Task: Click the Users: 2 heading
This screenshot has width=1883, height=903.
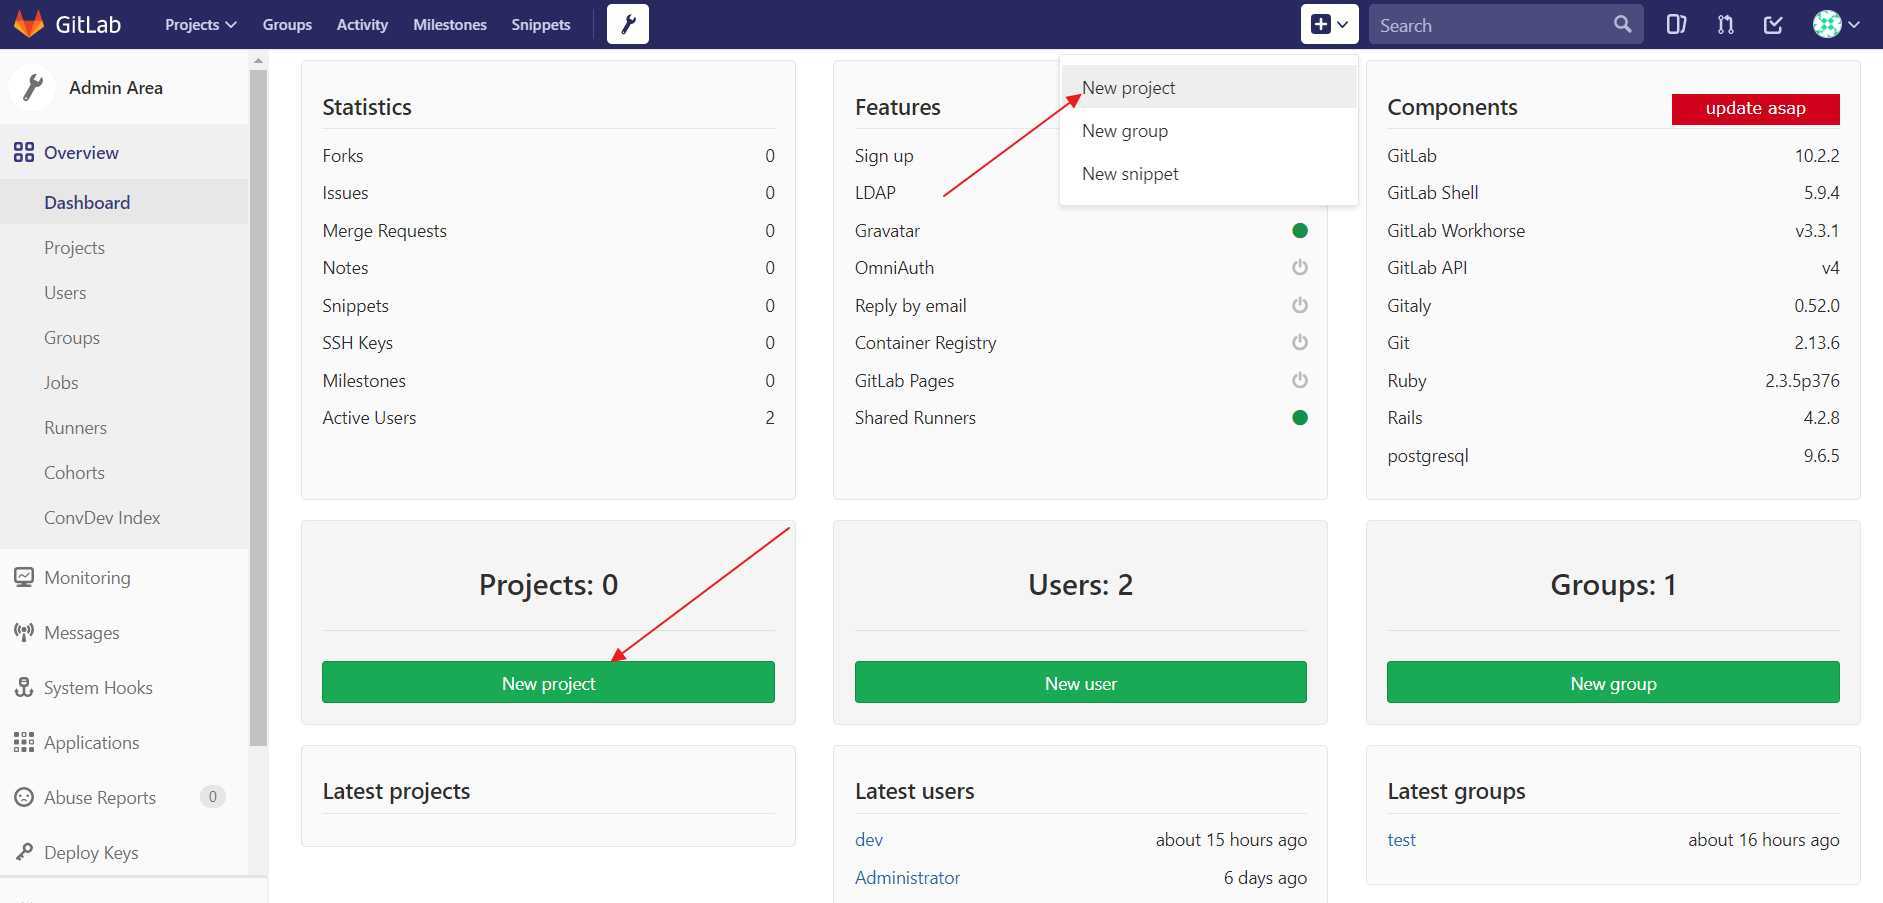Action: tap(1080, 584)
